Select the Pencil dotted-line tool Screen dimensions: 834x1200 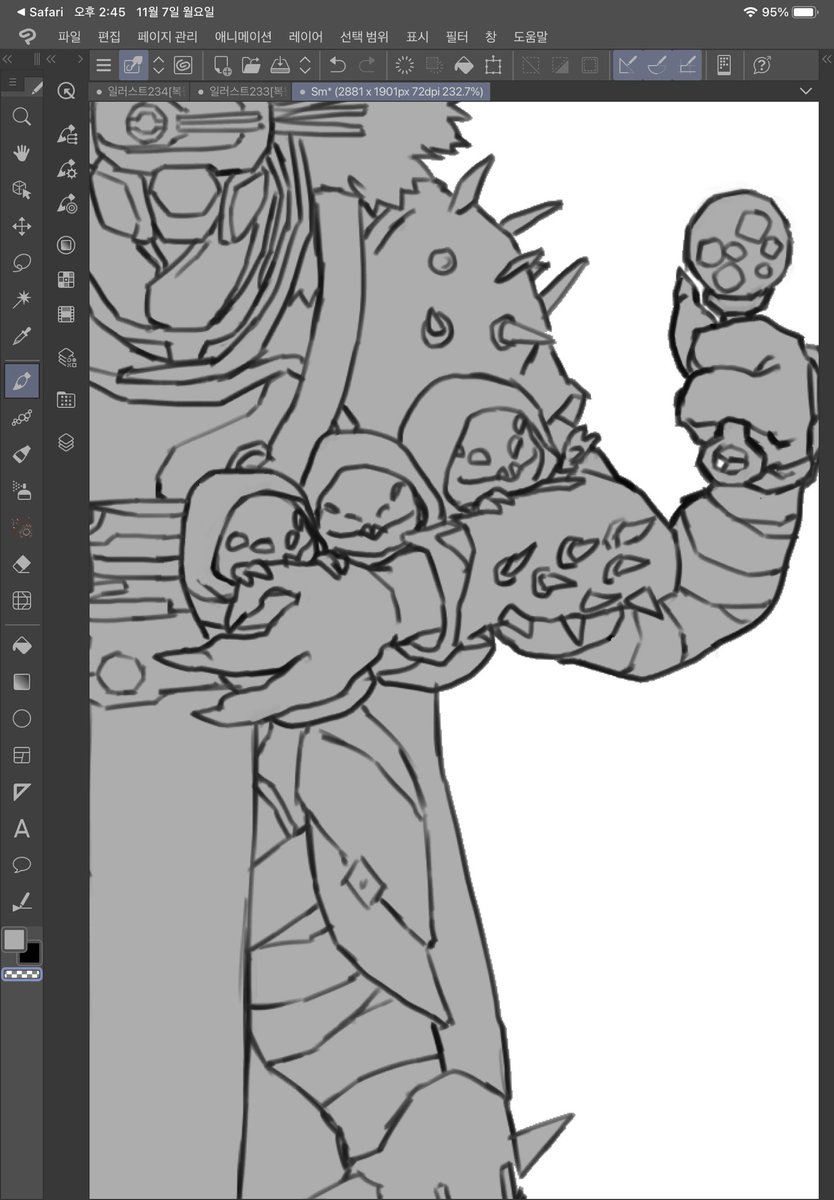(21, 418)
